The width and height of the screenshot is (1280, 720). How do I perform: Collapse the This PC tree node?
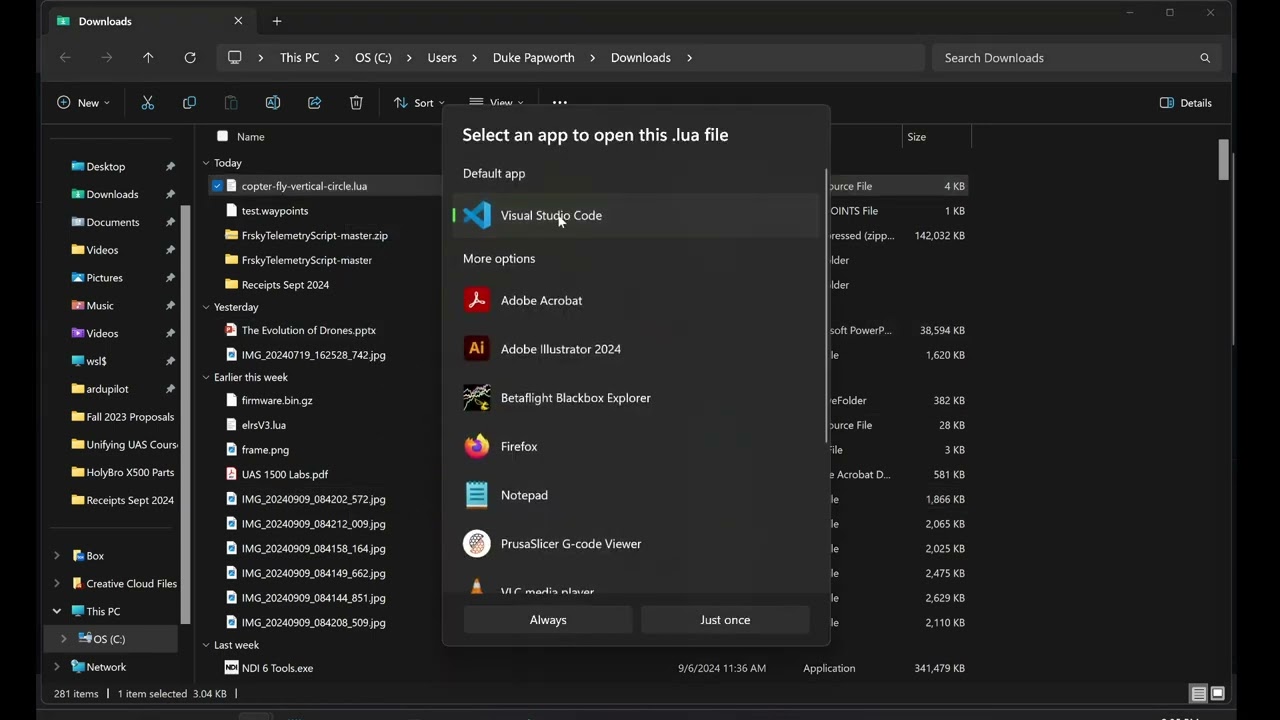(56, 611)
